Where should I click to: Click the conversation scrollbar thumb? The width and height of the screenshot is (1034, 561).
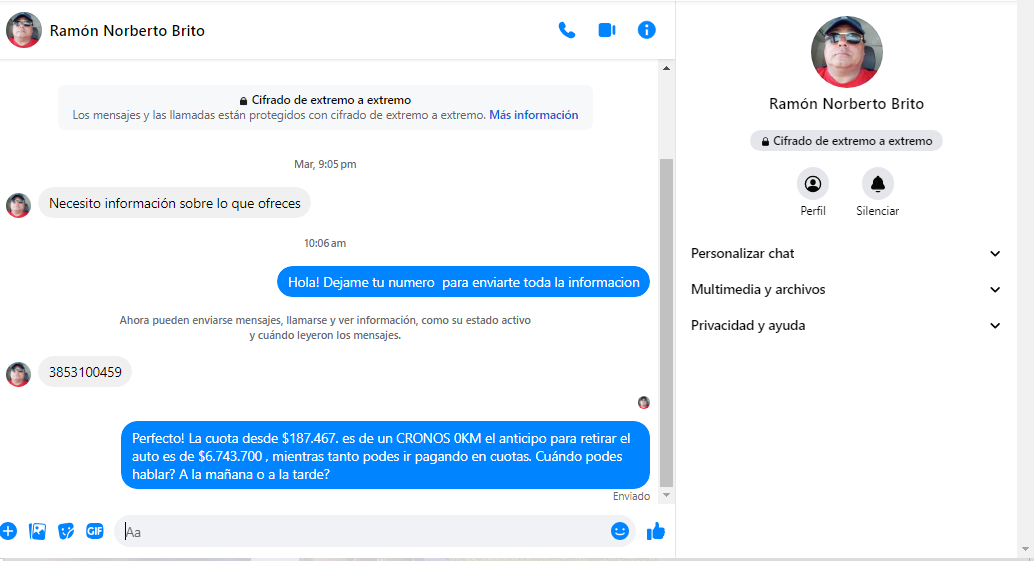tap(666, 322)
